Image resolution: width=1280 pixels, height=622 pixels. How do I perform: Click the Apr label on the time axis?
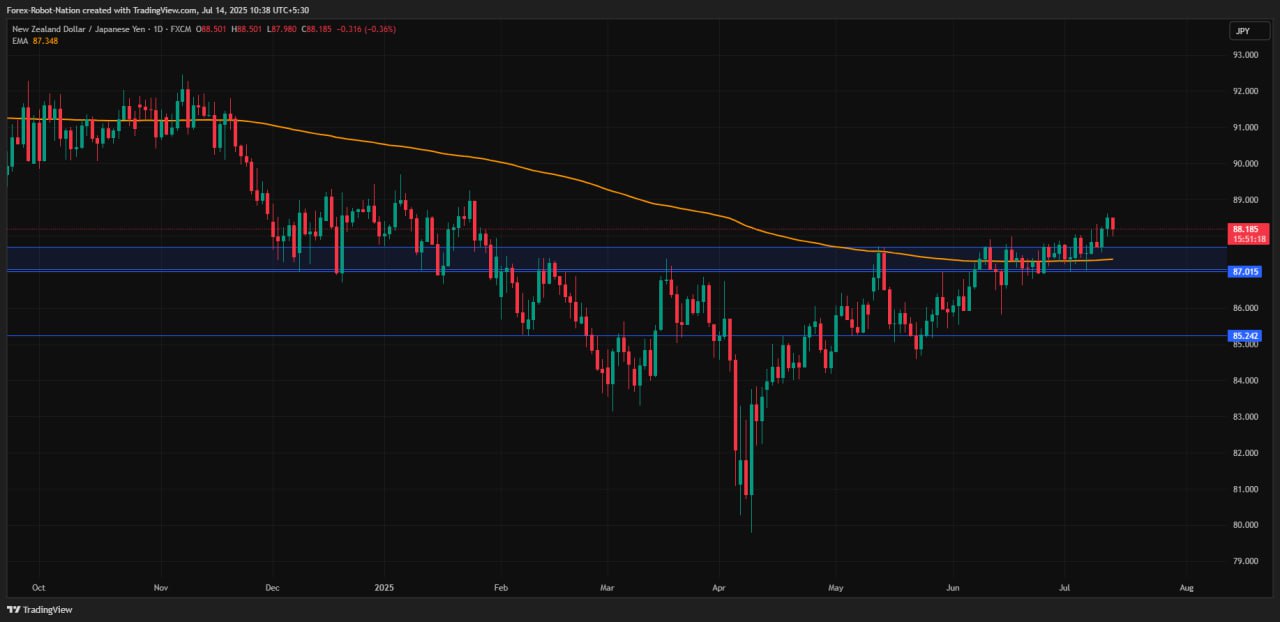pyautogui.click(x=719, y=587)
